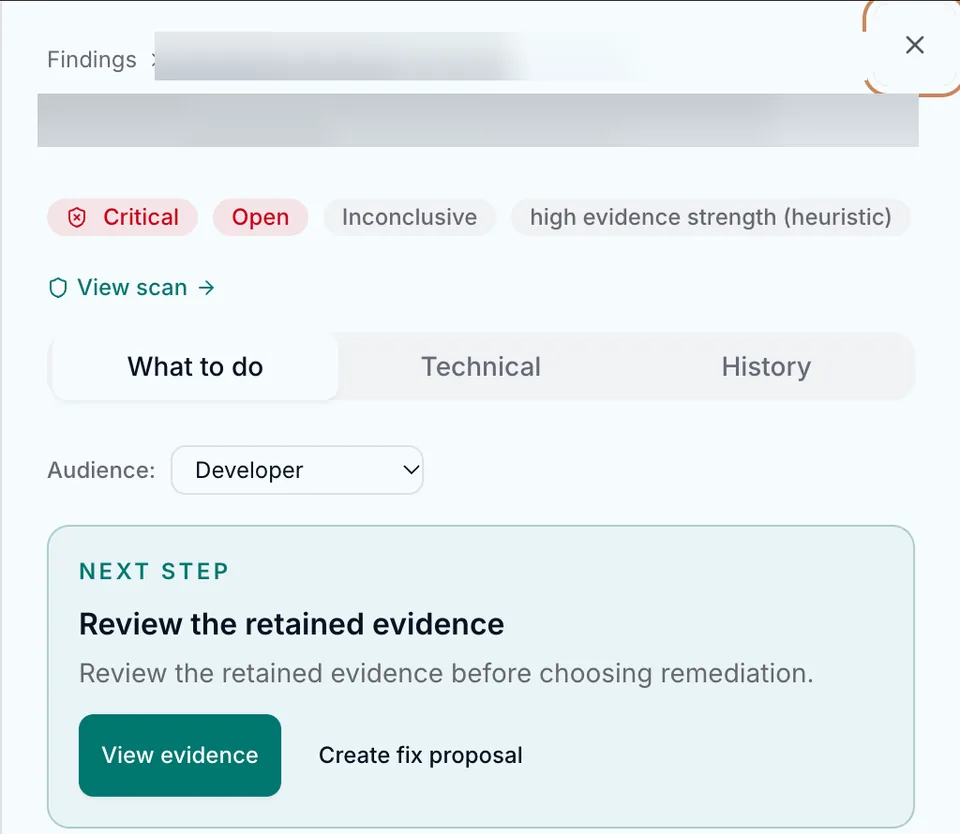Open the Audience dropdown showing Developer
The height and width of the screenshot is (834, 960).
pos(297,470)
